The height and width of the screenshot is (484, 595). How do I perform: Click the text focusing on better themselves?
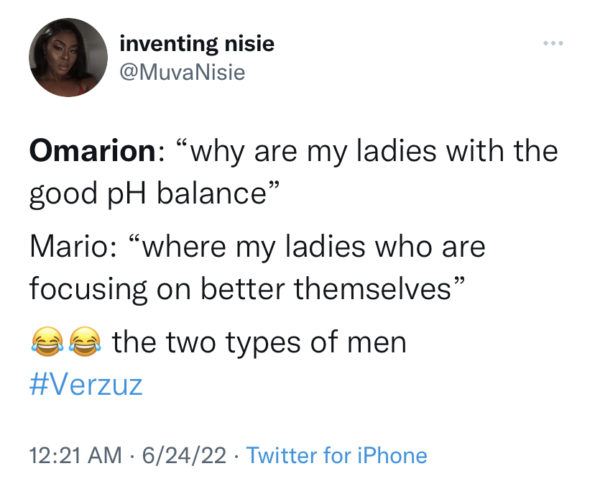pos(241,289)
